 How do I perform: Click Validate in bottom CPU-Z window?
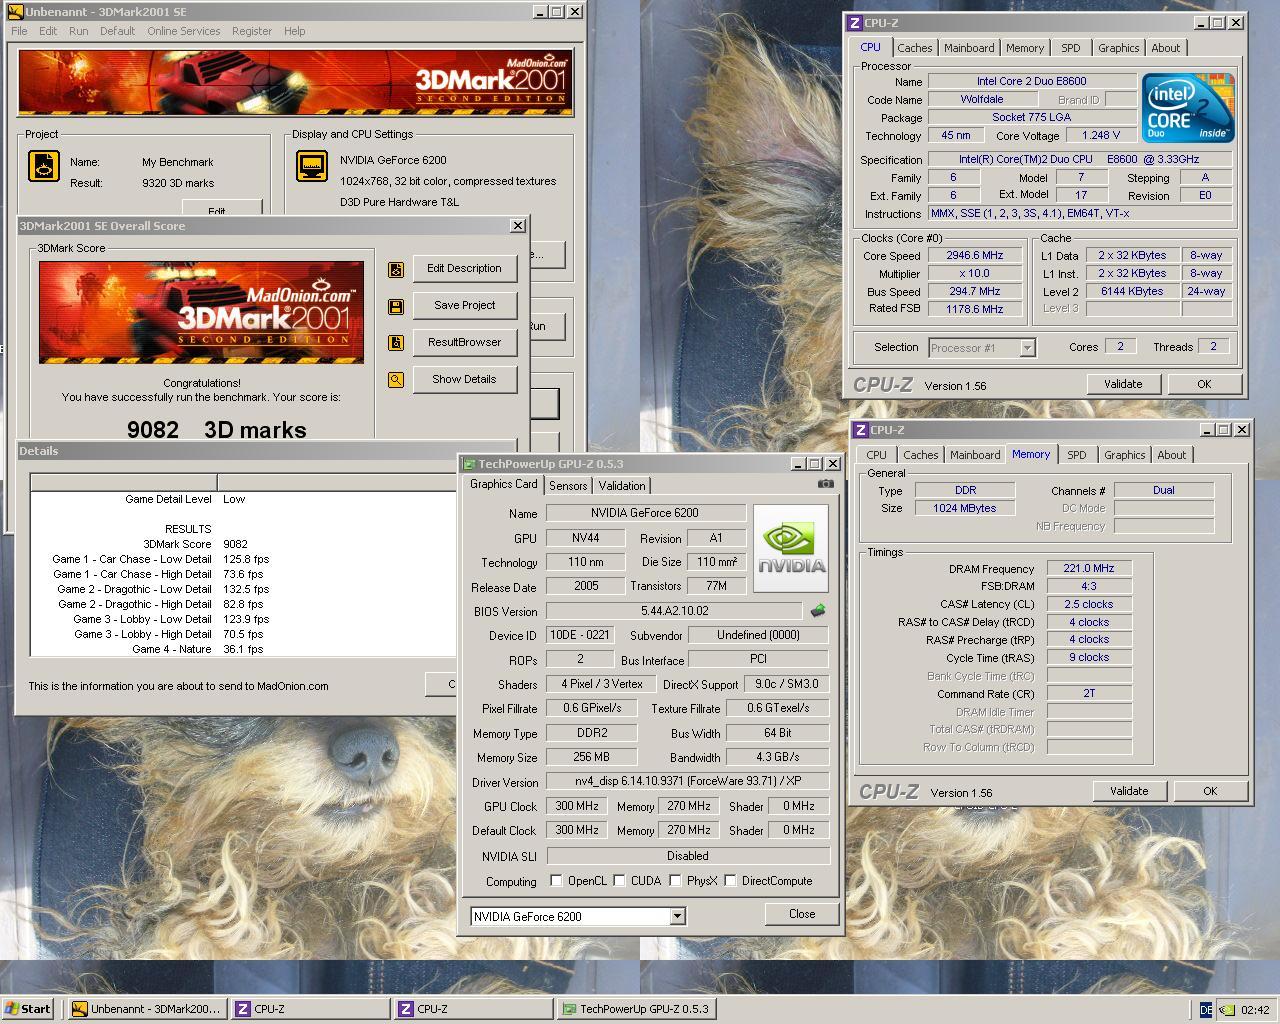pos(1129,791)
